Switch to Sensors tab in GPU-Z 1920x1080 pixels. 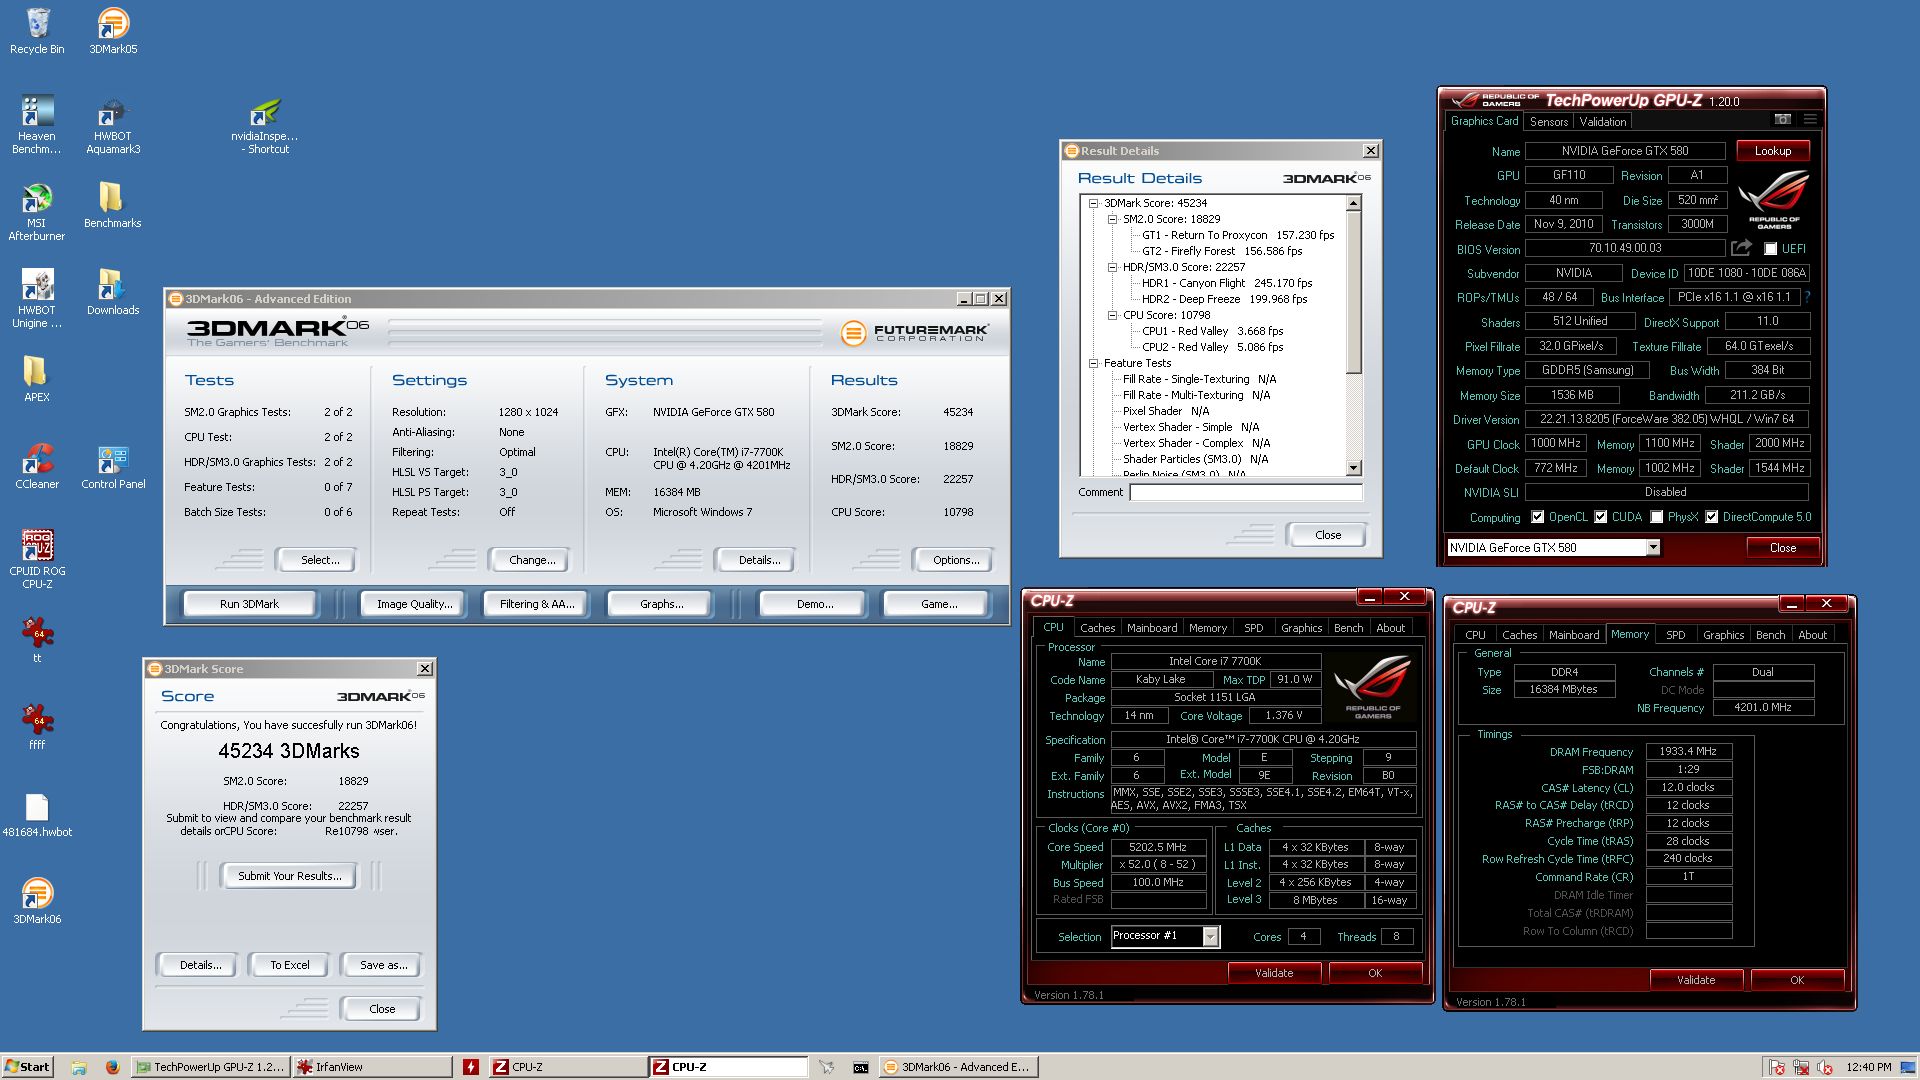click(x=1548, y=122)
